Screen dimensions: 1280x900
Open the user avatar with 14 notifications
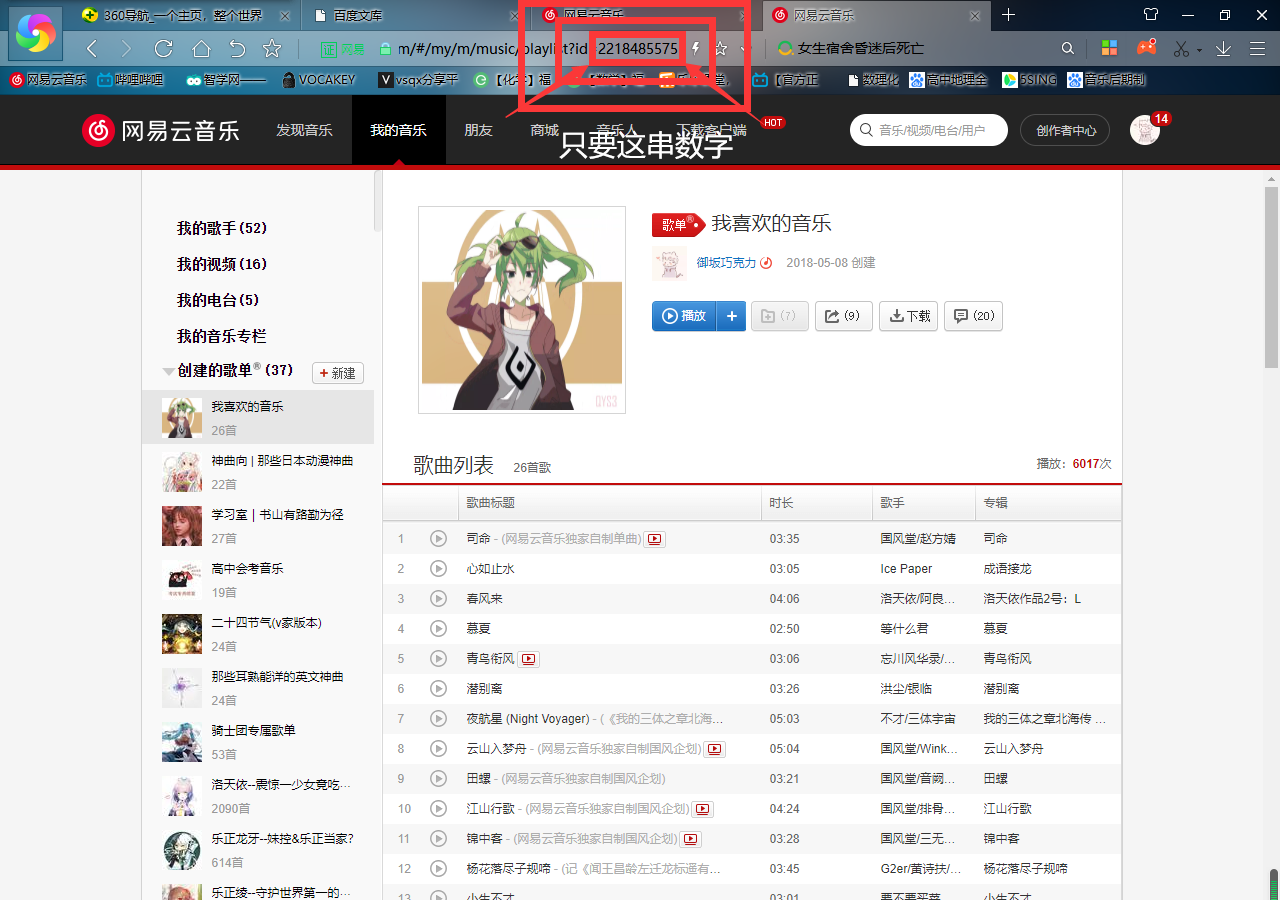1144,130
